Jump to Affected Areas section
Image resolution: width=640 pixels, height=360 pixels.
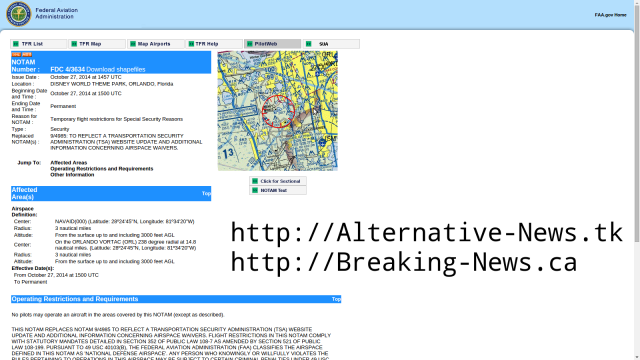coord(69,162)
